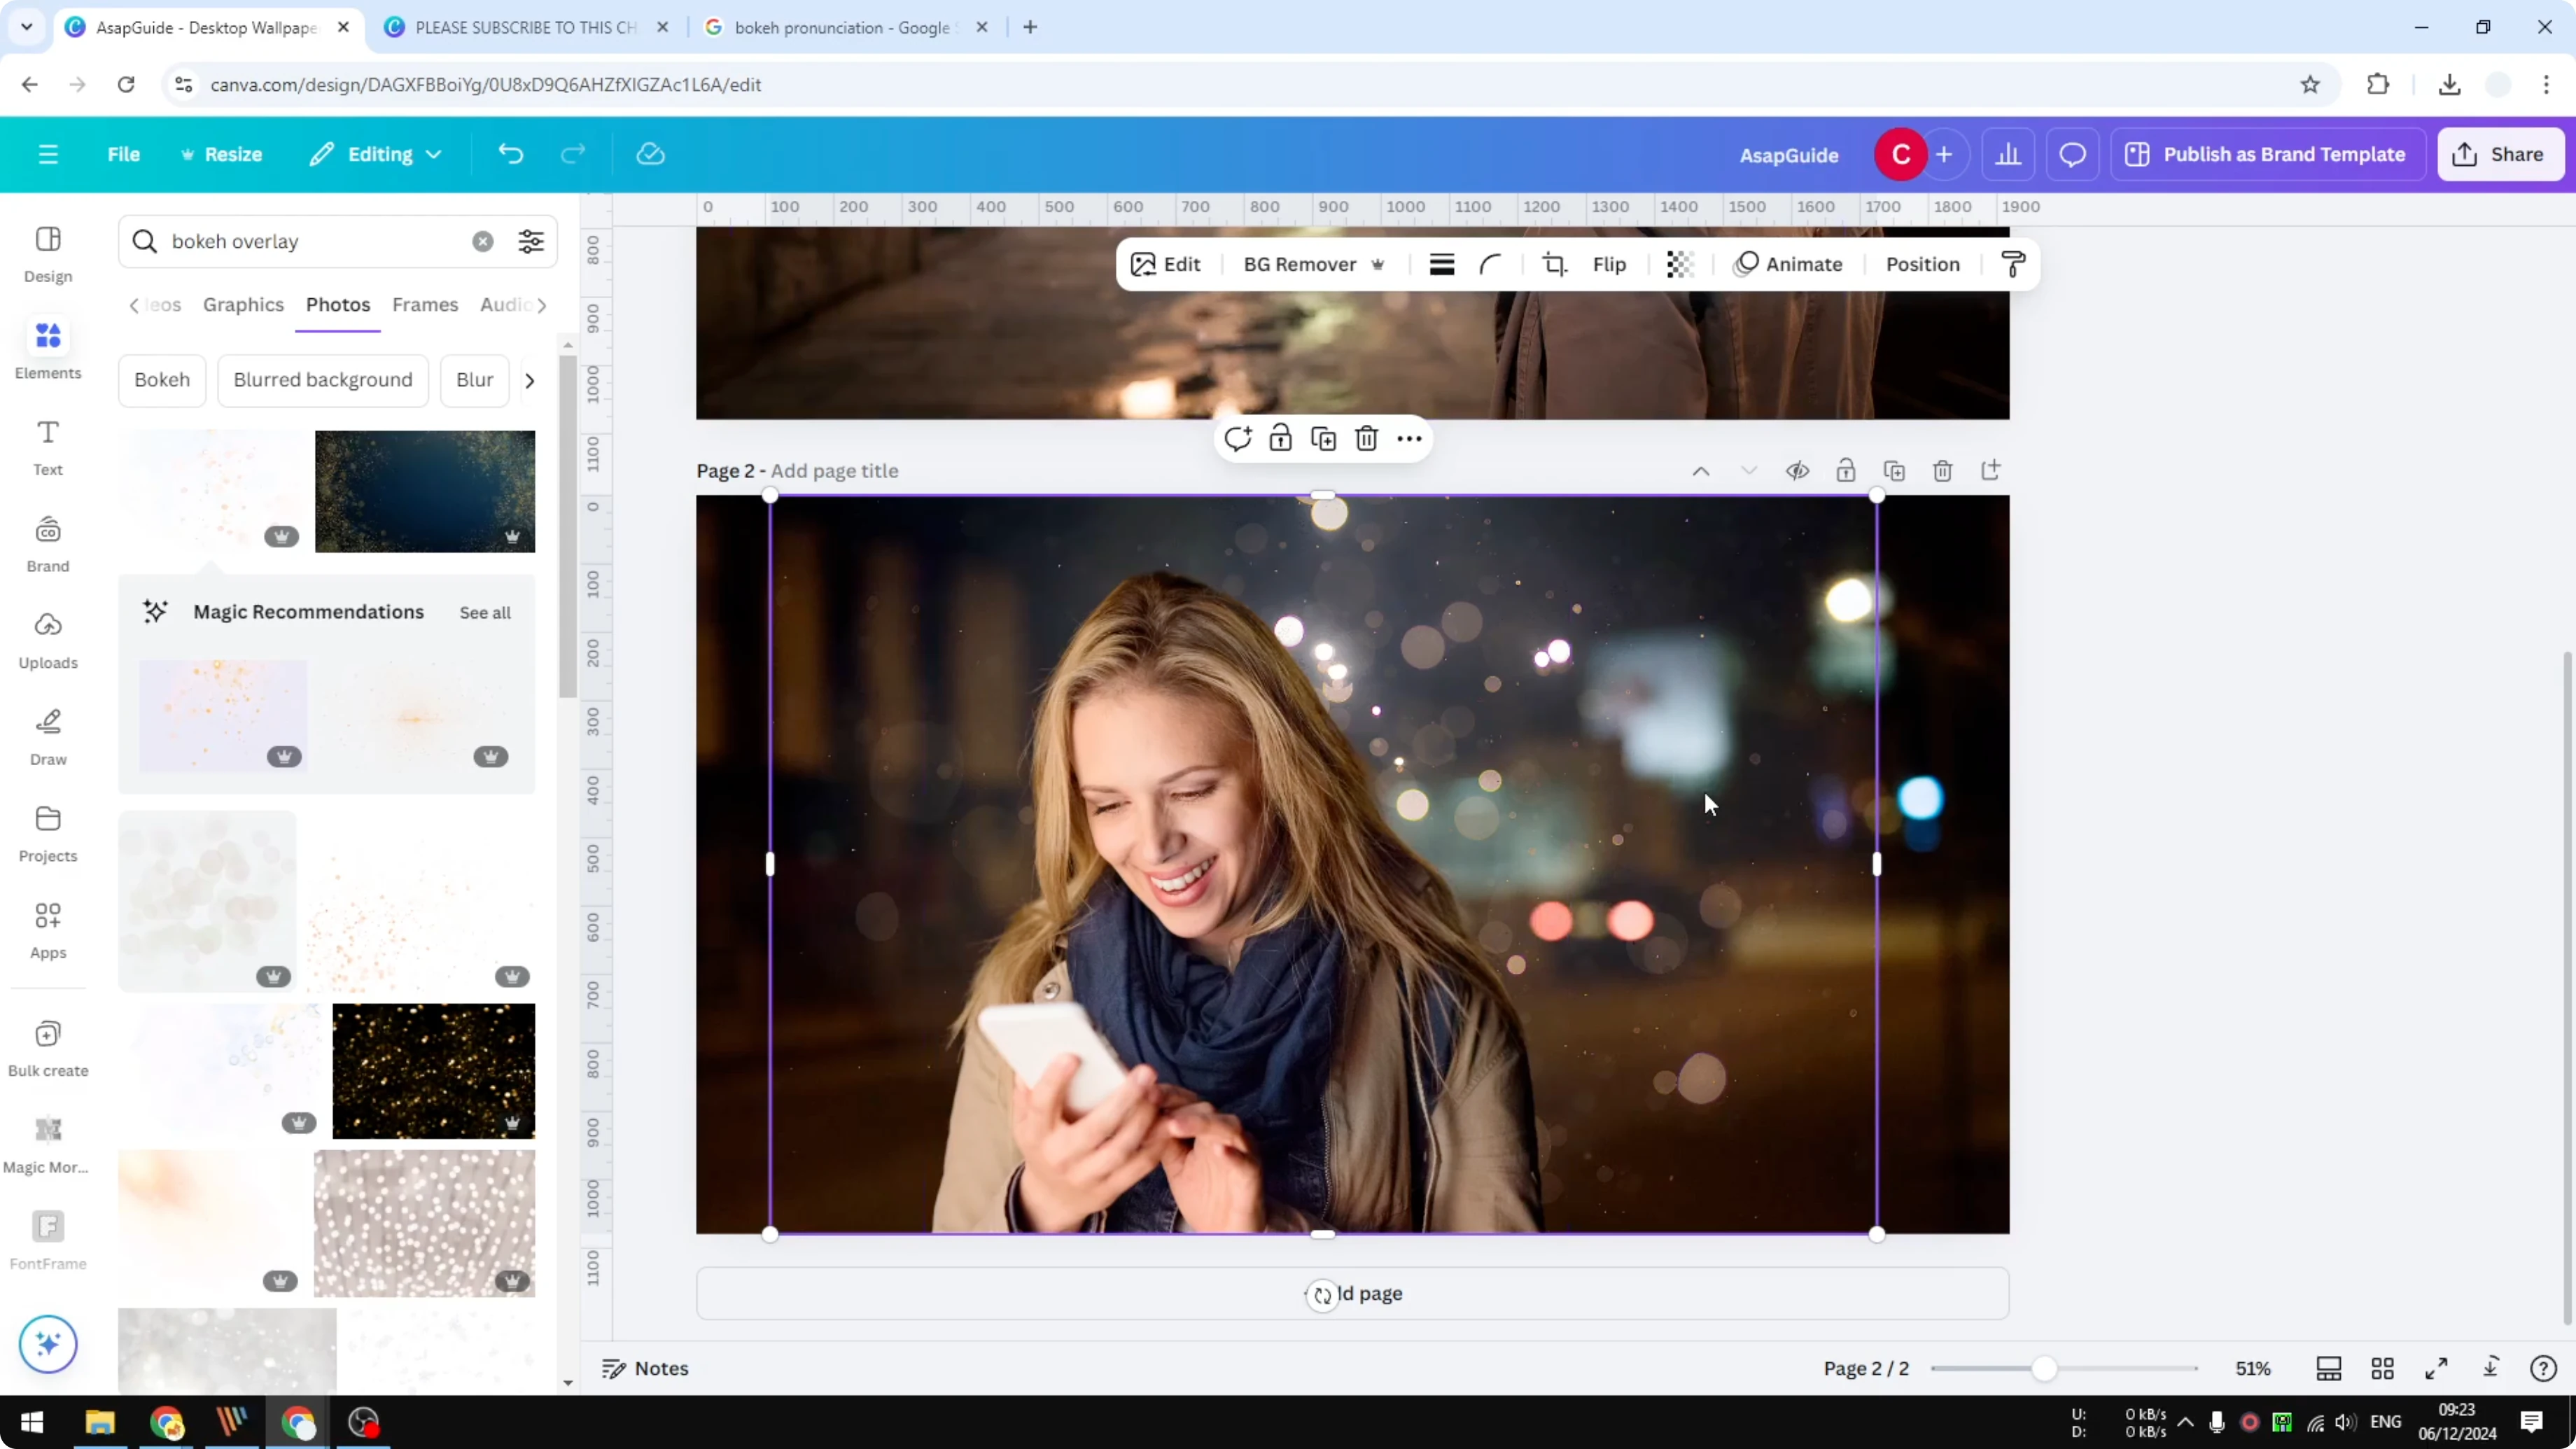The width and height of the screenshot is (2576, 1449).
Task: Hide page 2 with the eye toggle
Action: pos(1797,470)
